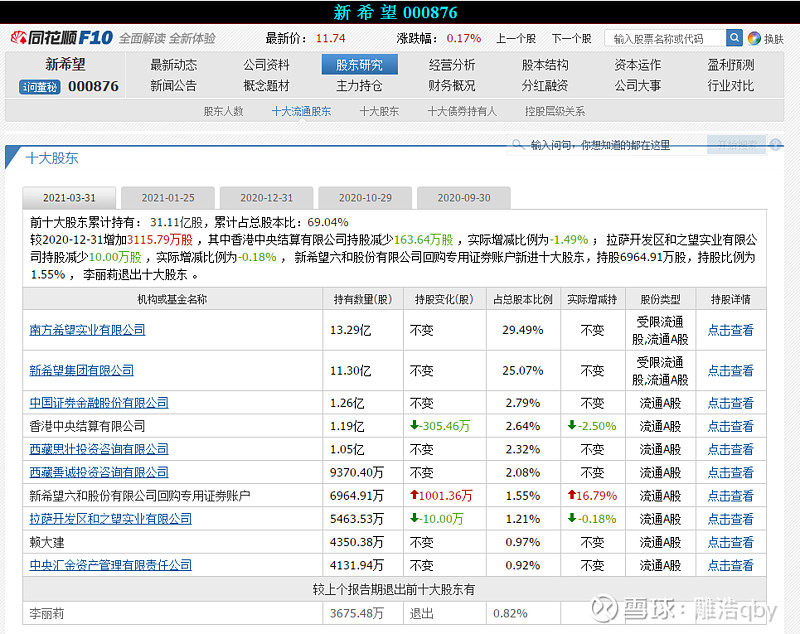800x634 pixels.
Task: Open the 行业对比 menu item
Action: point(731,86)
